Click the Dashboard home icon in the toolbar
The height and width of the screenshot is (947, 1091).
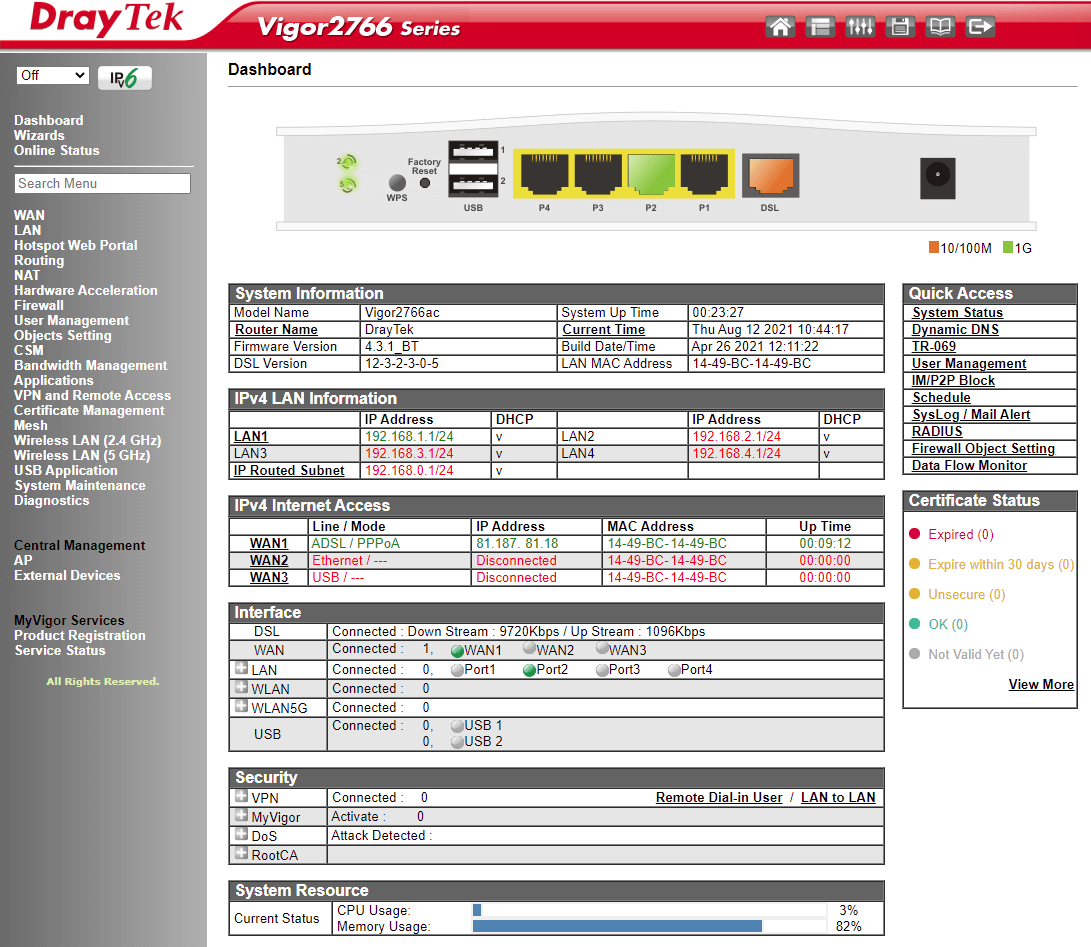[x=780, y=27]
